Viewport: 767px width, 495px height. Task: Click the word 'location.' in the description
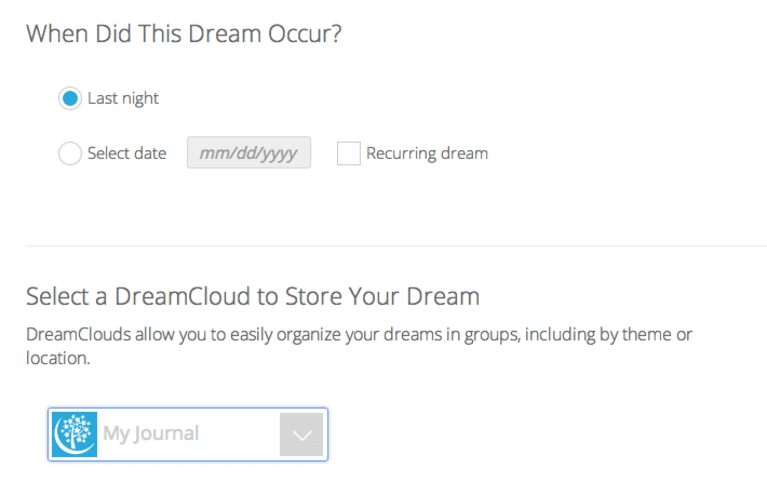(58, 358)
